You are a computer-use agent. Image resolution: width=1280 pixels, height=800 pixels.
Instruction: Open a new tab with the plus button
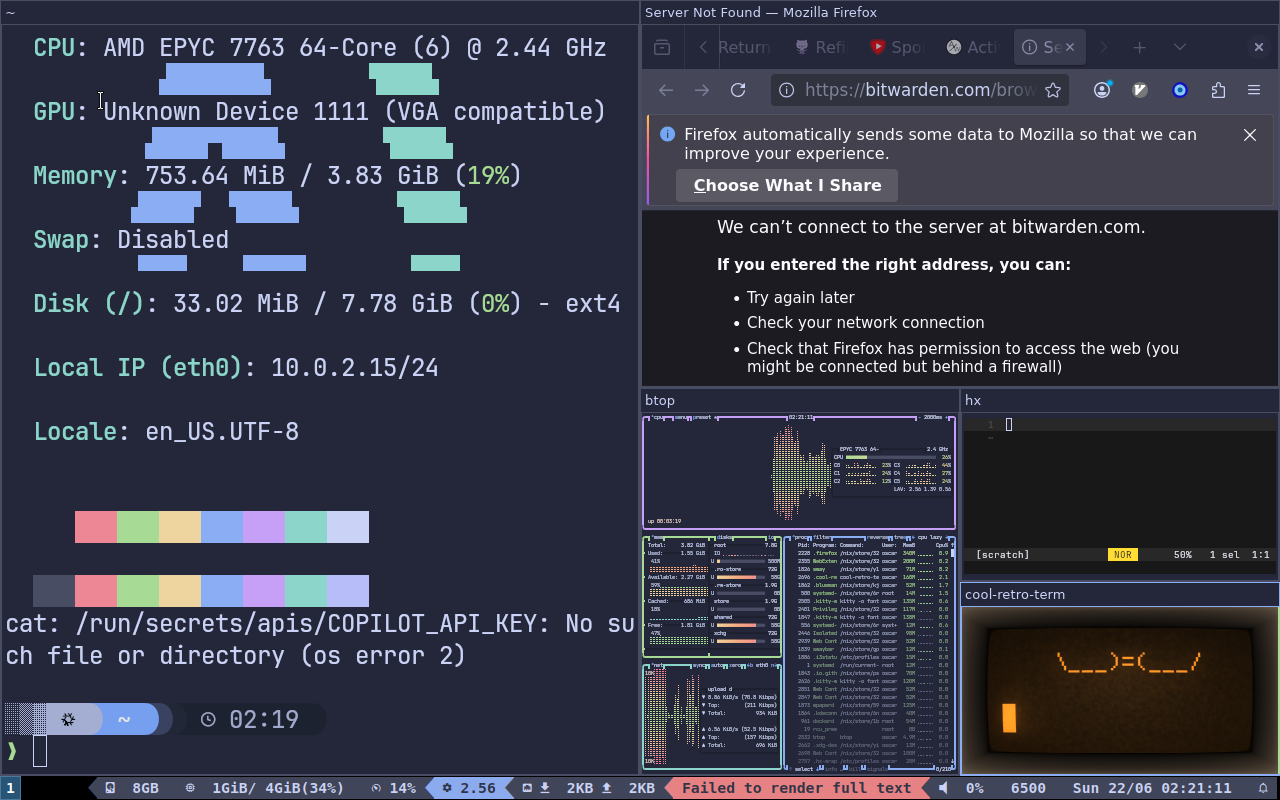(x=1139, y=47)
